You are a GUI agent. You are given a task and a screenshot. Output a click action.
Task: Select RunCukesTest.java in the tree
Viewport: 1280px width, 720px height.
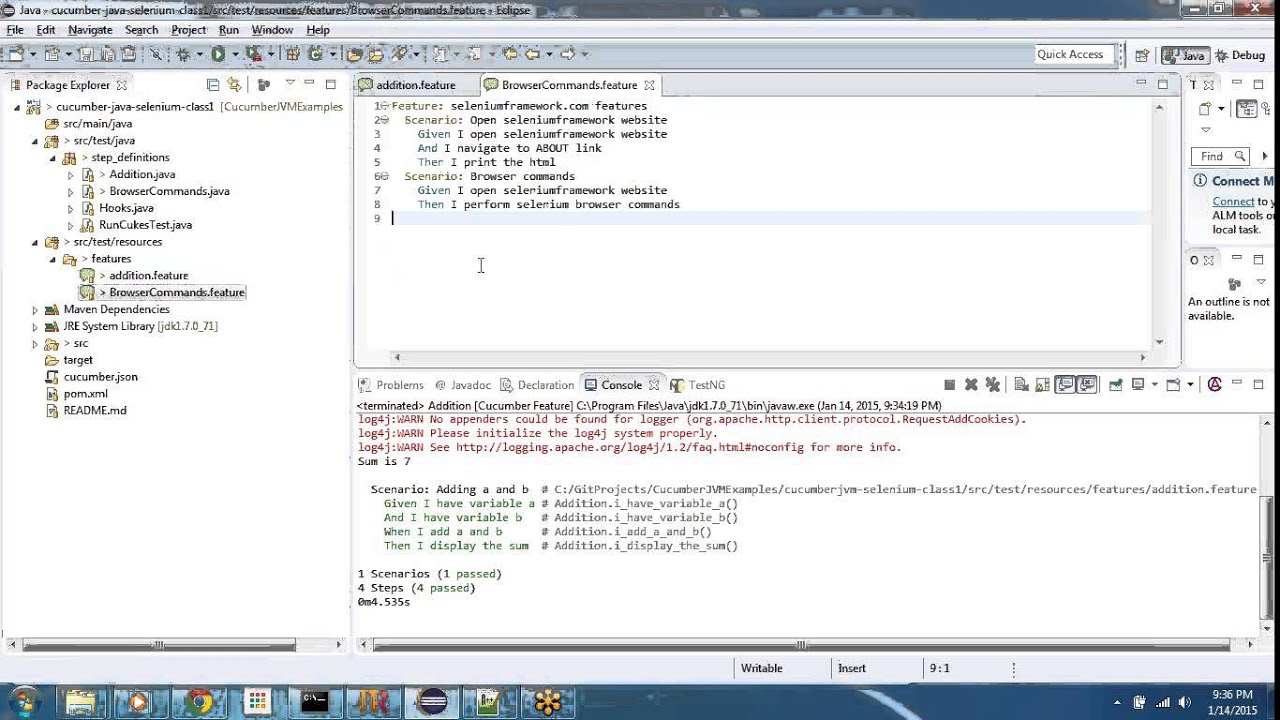click(145, 225)
